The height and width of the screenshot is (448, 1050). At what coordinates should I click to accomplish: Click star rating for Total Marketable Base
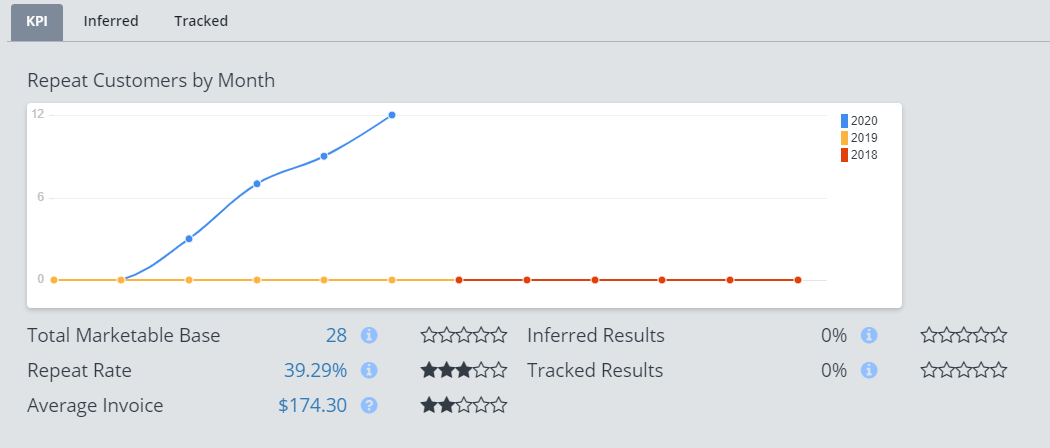(x=463, y=336)
